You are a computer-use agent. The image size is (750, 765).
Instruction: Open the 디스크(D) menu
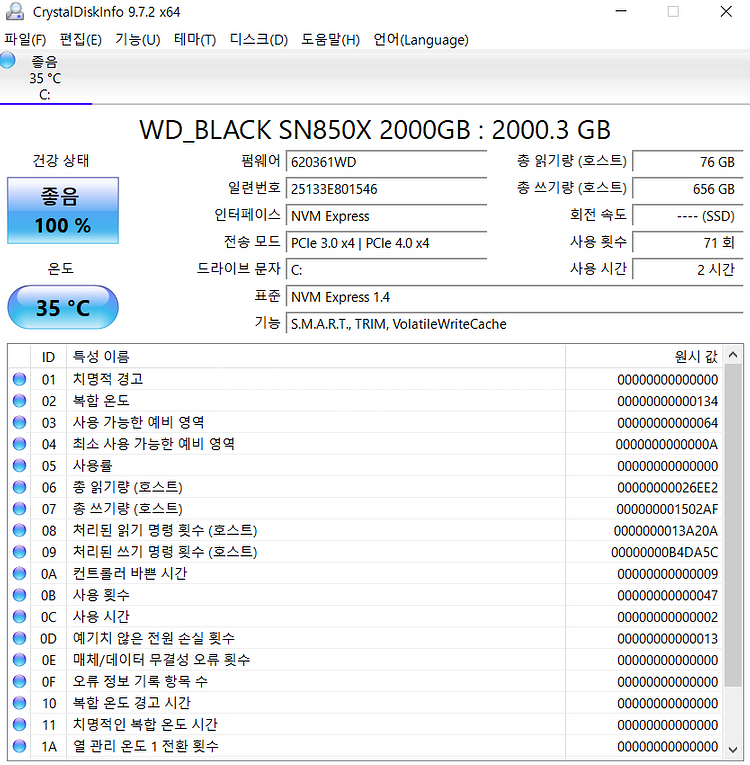tap(259, 40)
